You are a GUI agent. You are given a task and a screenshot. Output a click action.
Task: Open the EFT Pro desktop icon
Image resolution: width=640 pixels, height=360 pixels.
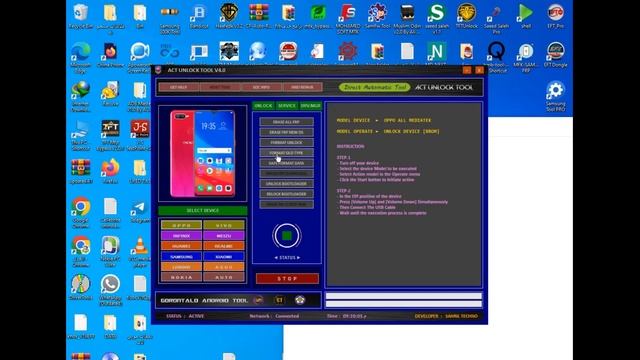click(556, 16)
